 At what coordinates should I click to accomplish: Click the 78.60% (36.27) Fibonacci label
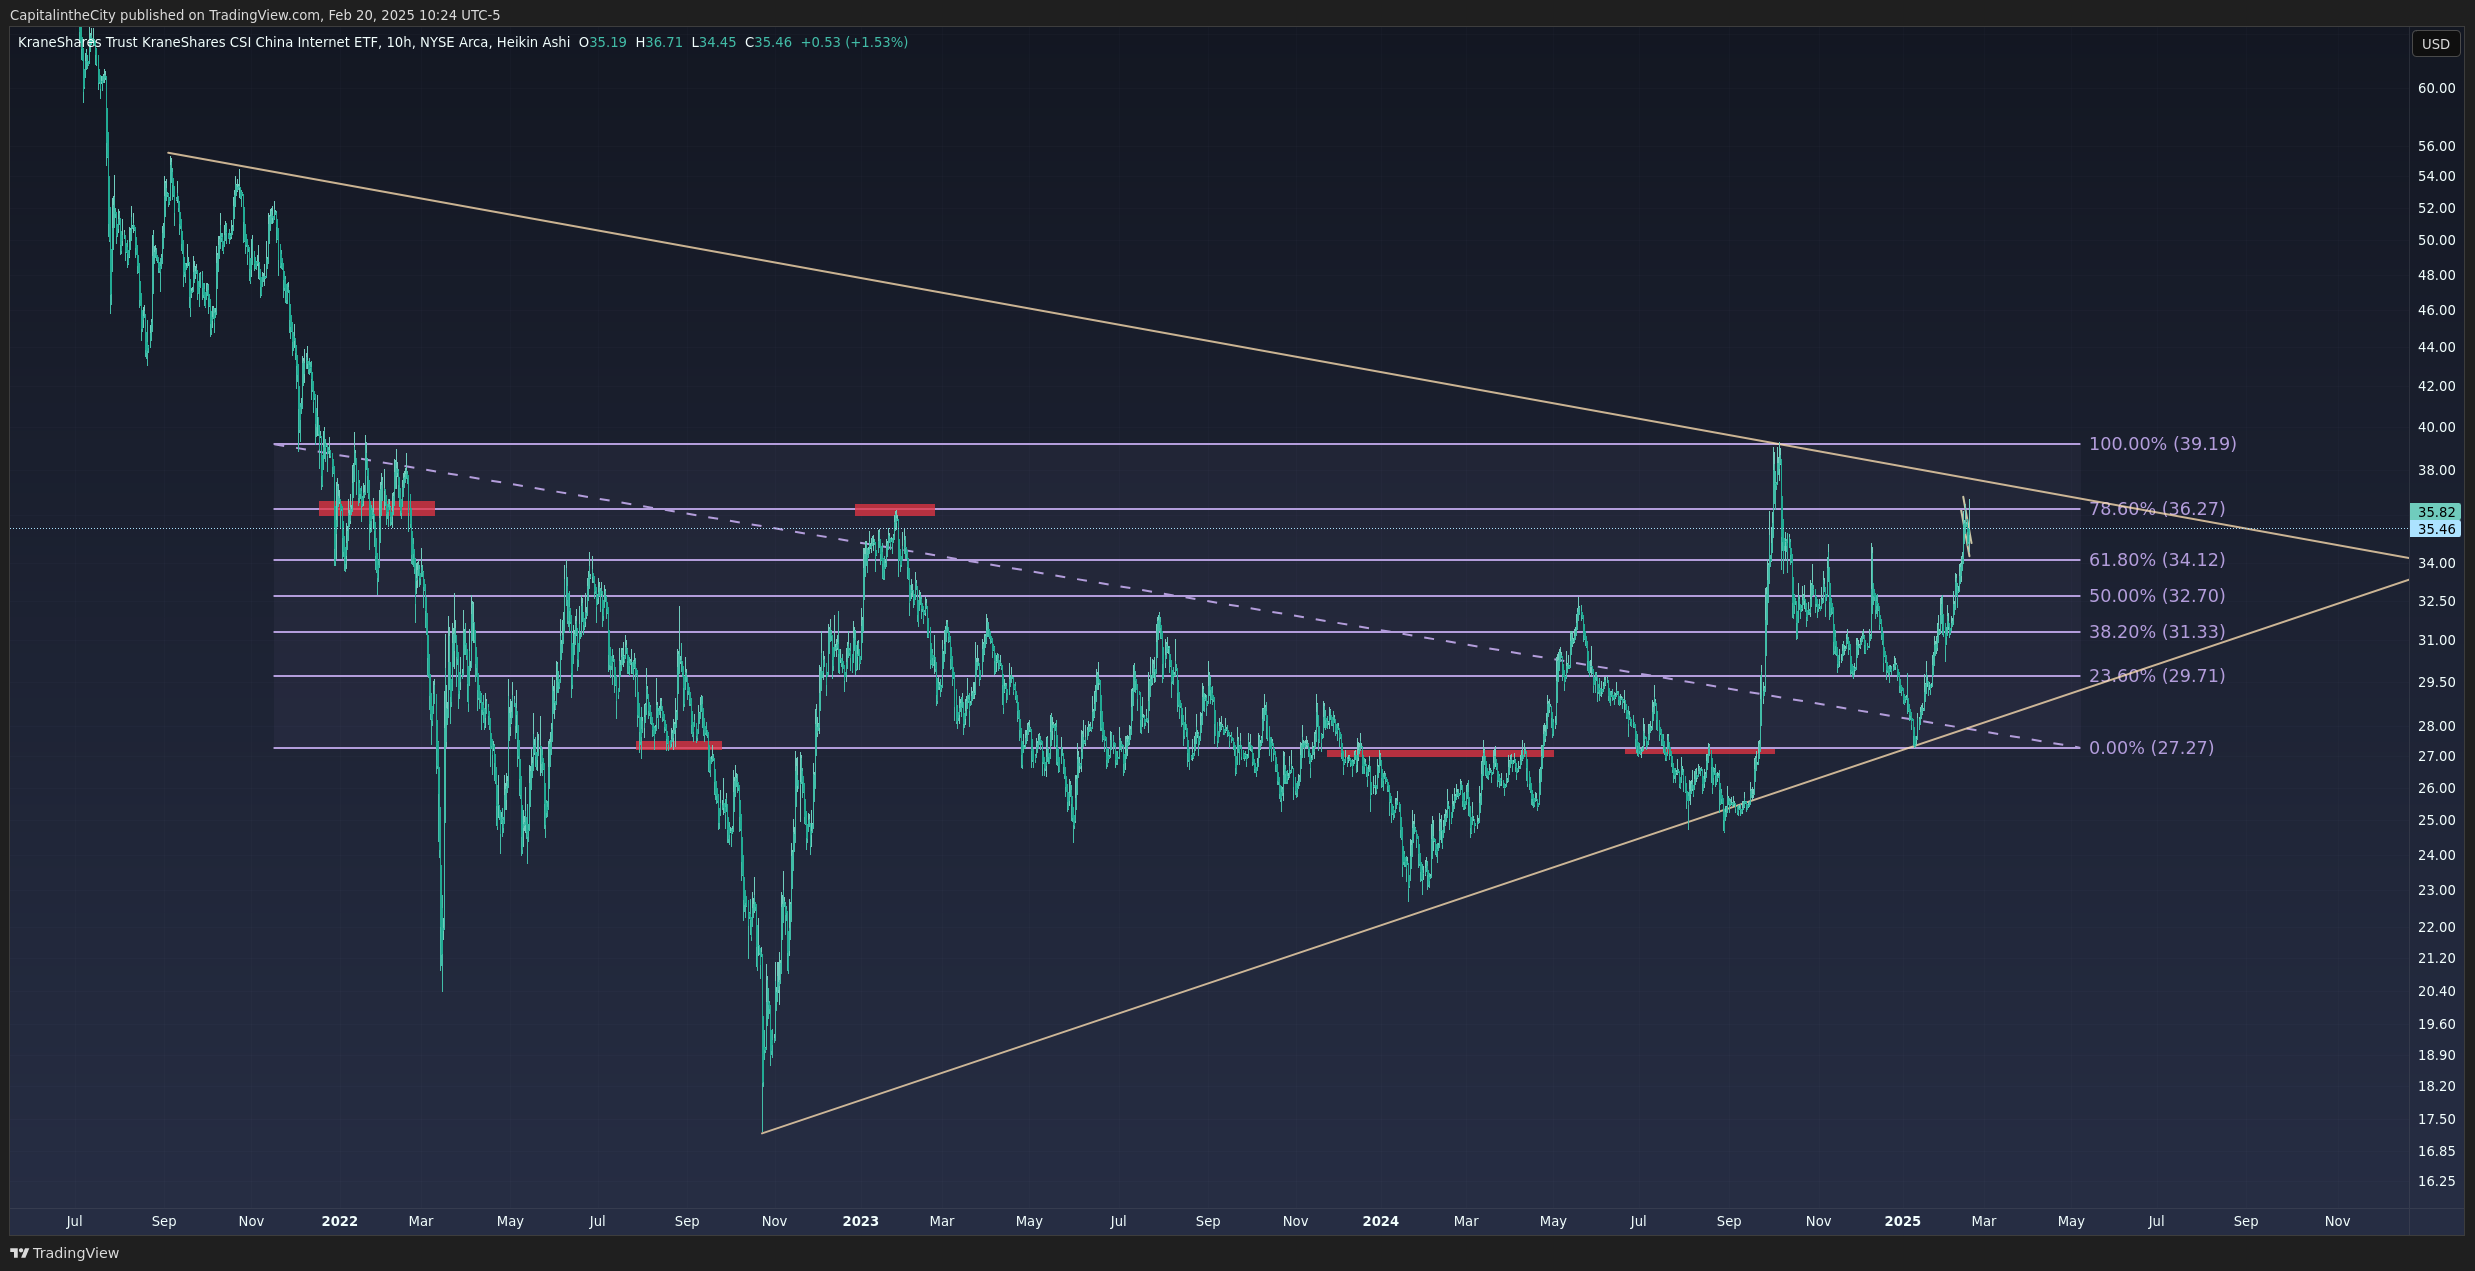(2157, 509)
